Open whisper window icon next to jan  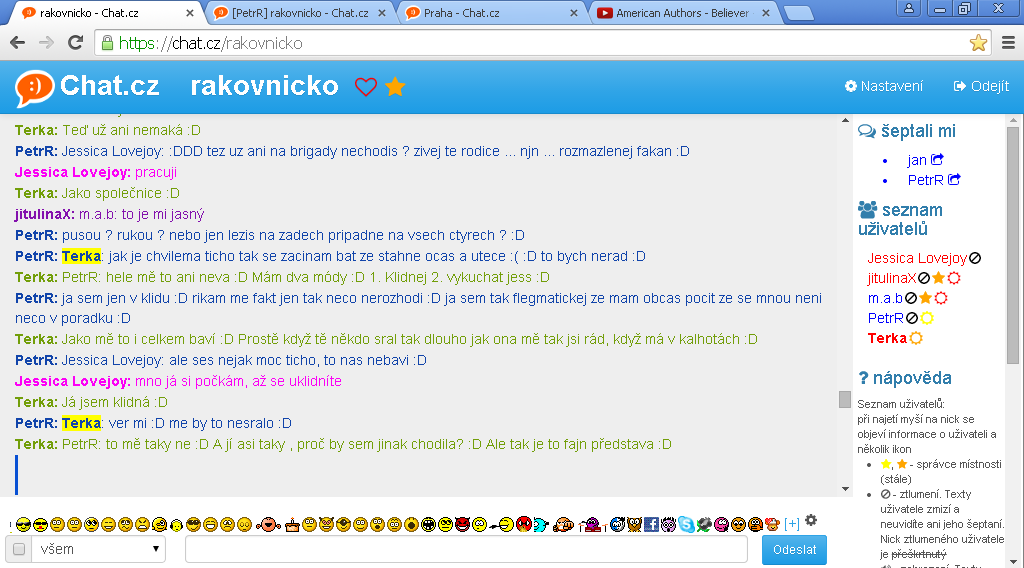(x=937, y=159)
